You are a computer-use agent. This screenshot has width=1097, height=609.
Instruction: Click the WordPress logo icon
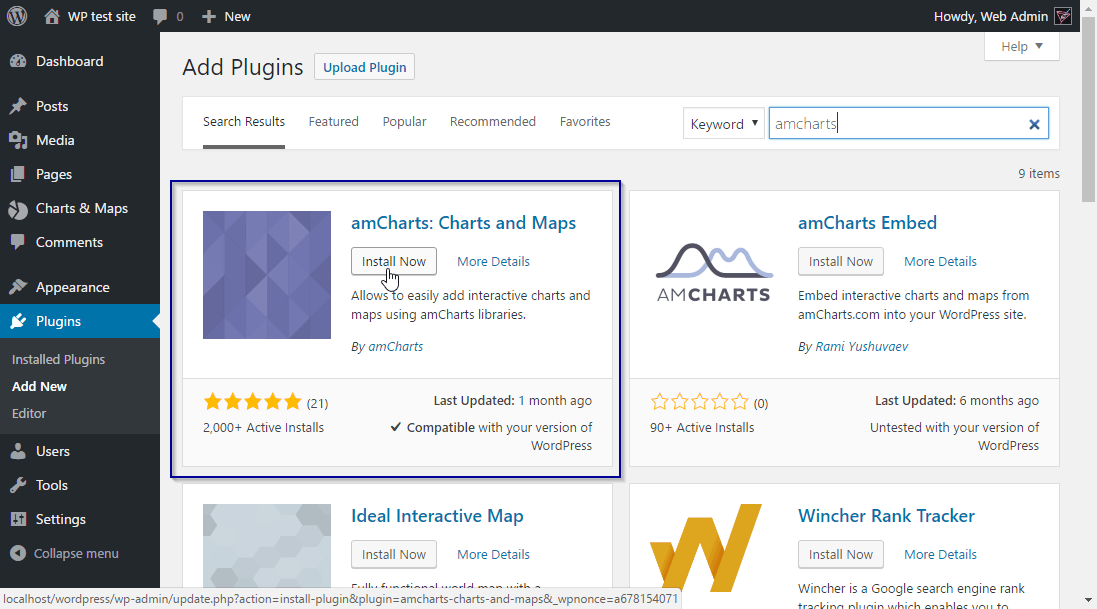(x=17, y=16)
